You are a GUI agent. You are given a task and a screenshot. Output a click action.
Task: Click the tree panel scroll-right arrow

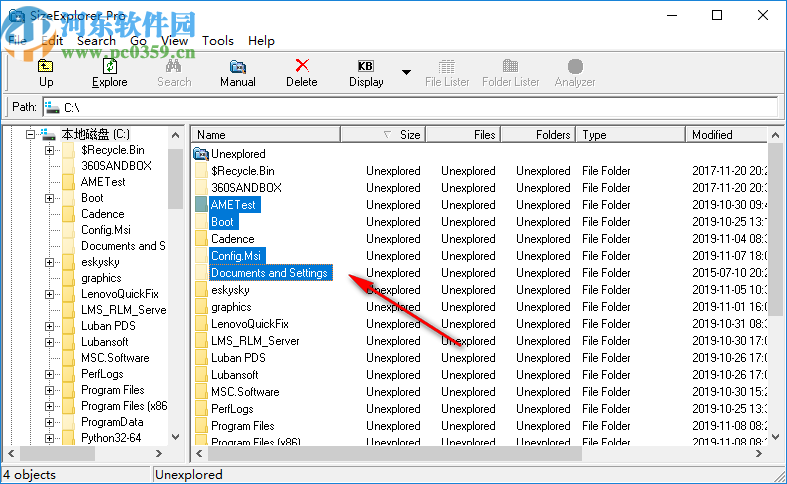pos(159,453)
